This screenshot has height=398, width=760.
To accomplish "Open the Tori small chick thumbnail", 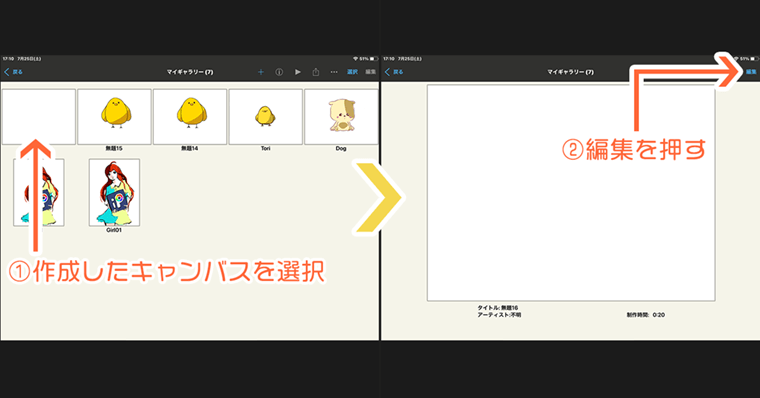I will tap(266, 116).
